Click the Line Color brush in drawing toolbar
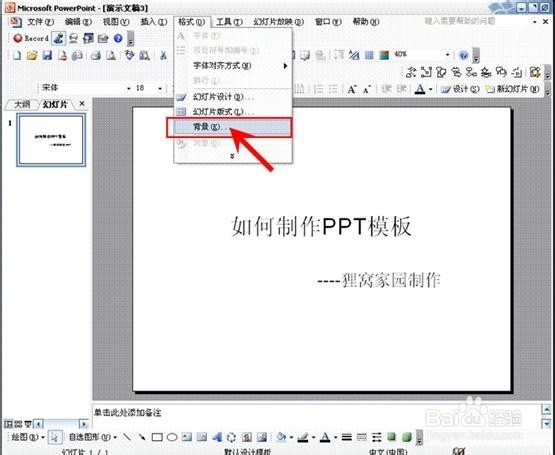Viewport: 555px width, 455px height. (303, 437)
